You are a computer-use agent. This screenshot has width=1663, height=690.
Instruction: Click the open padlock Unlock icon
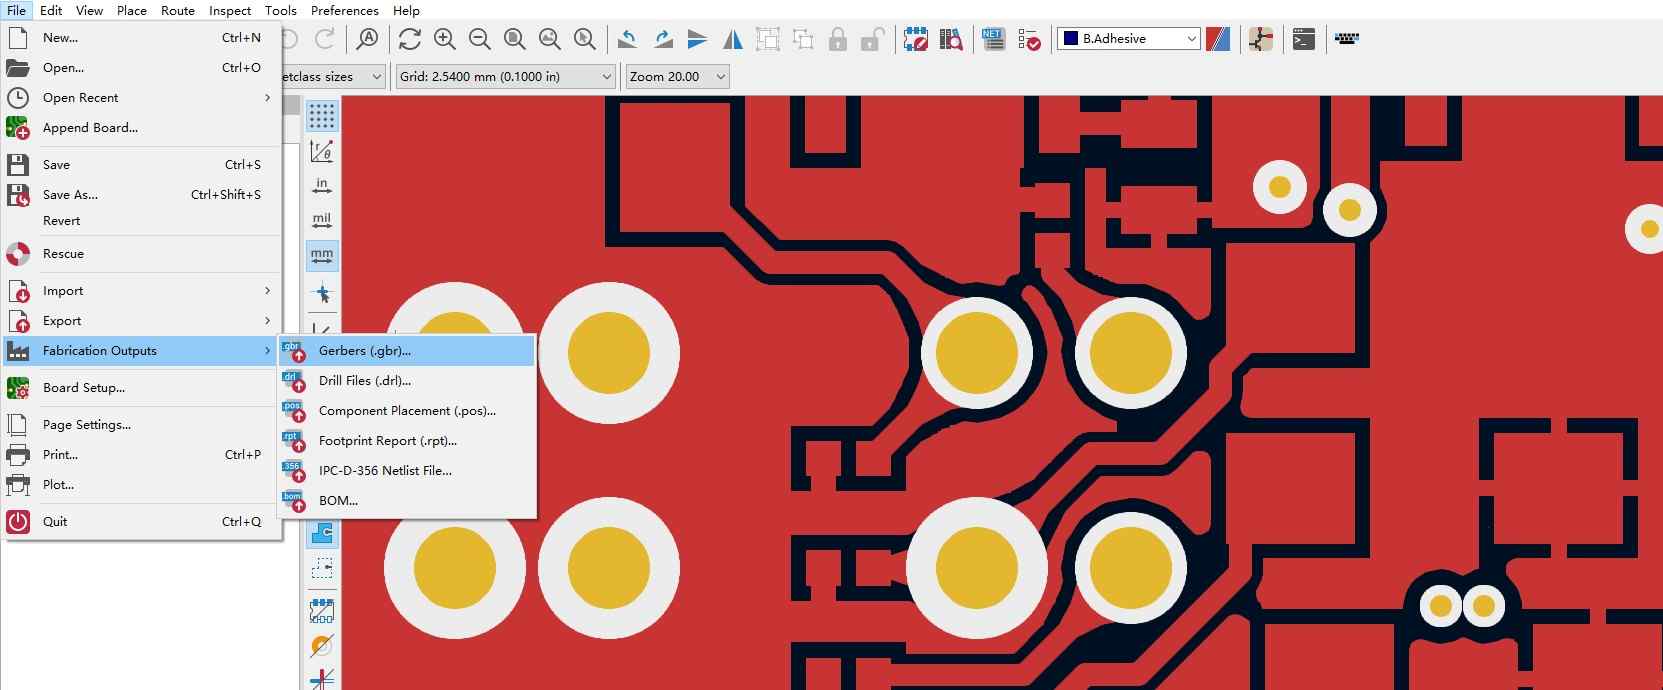[x=873, y=39]
